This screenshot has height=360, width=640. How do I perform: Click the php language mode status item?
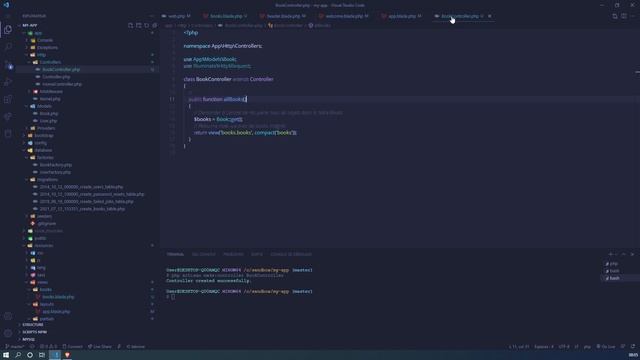click(x=587, y=347)
